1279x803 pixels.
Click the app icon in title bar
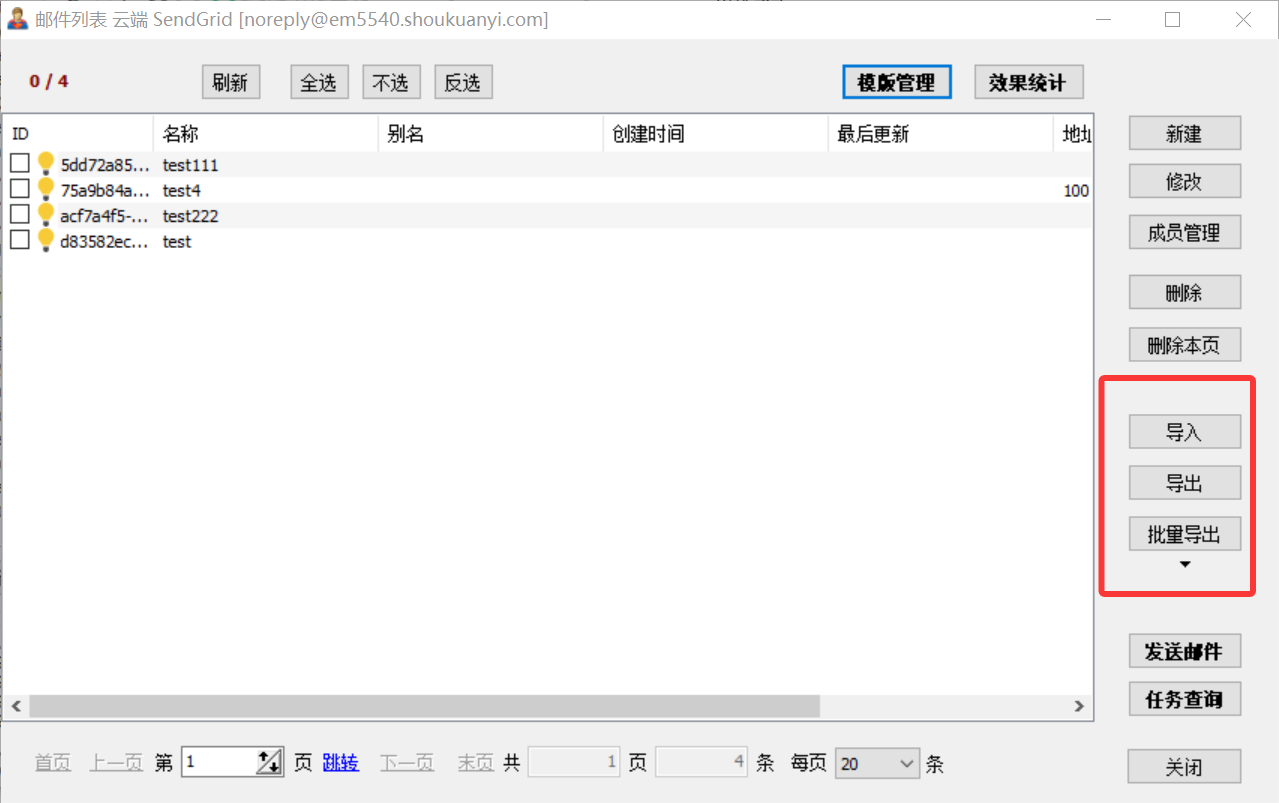(17, 19)
